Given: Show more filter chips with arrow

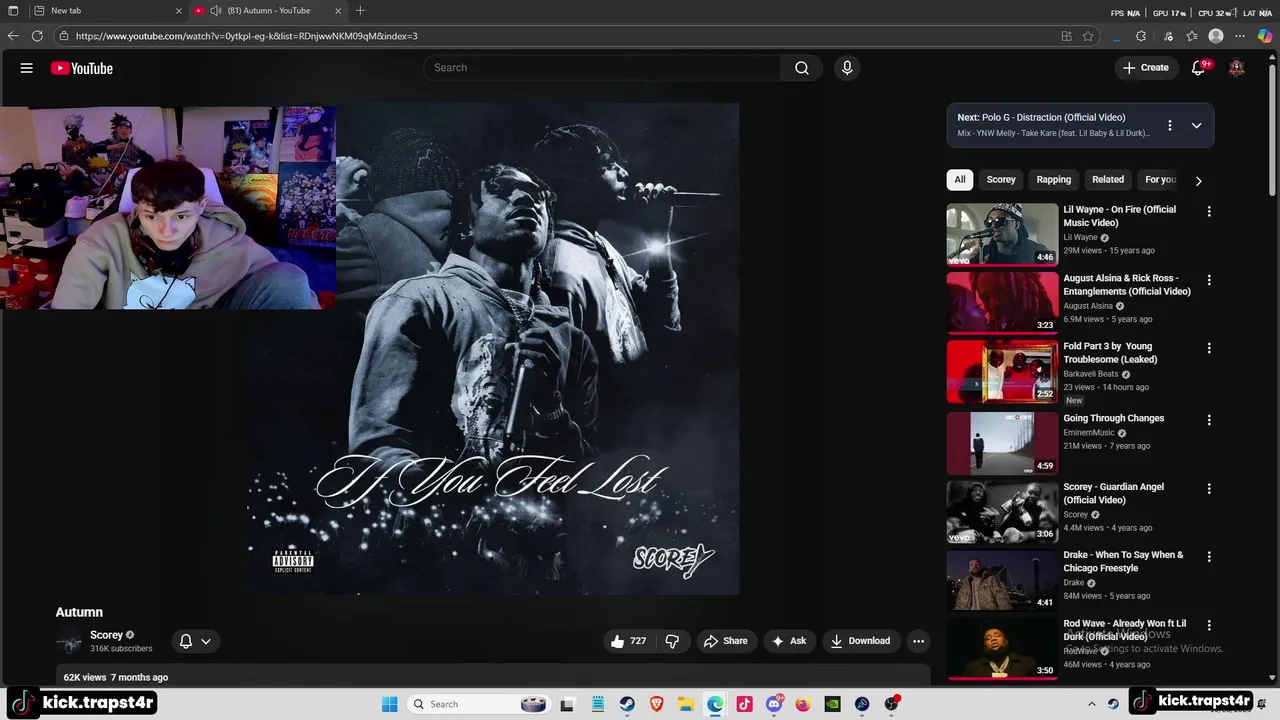Looking at the screenshot, I should click(1198, 181).
